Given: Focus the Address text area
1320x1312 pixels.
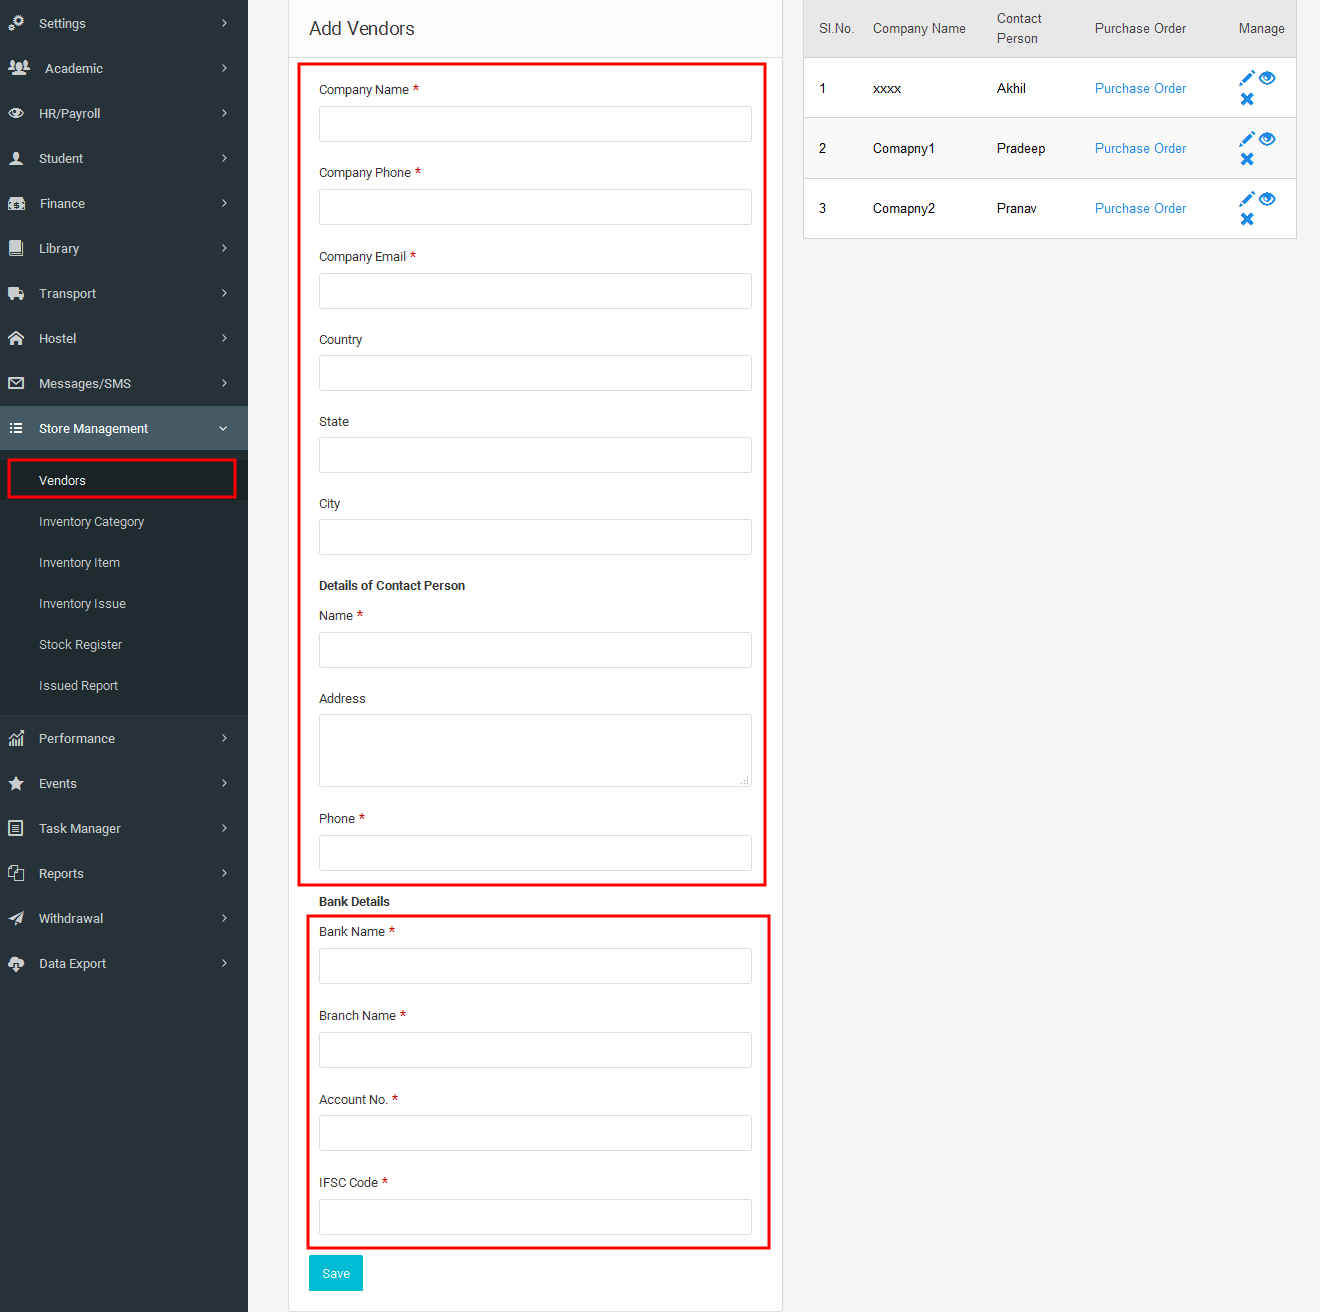Looking at the screenshot, I should tap(535, 750).
